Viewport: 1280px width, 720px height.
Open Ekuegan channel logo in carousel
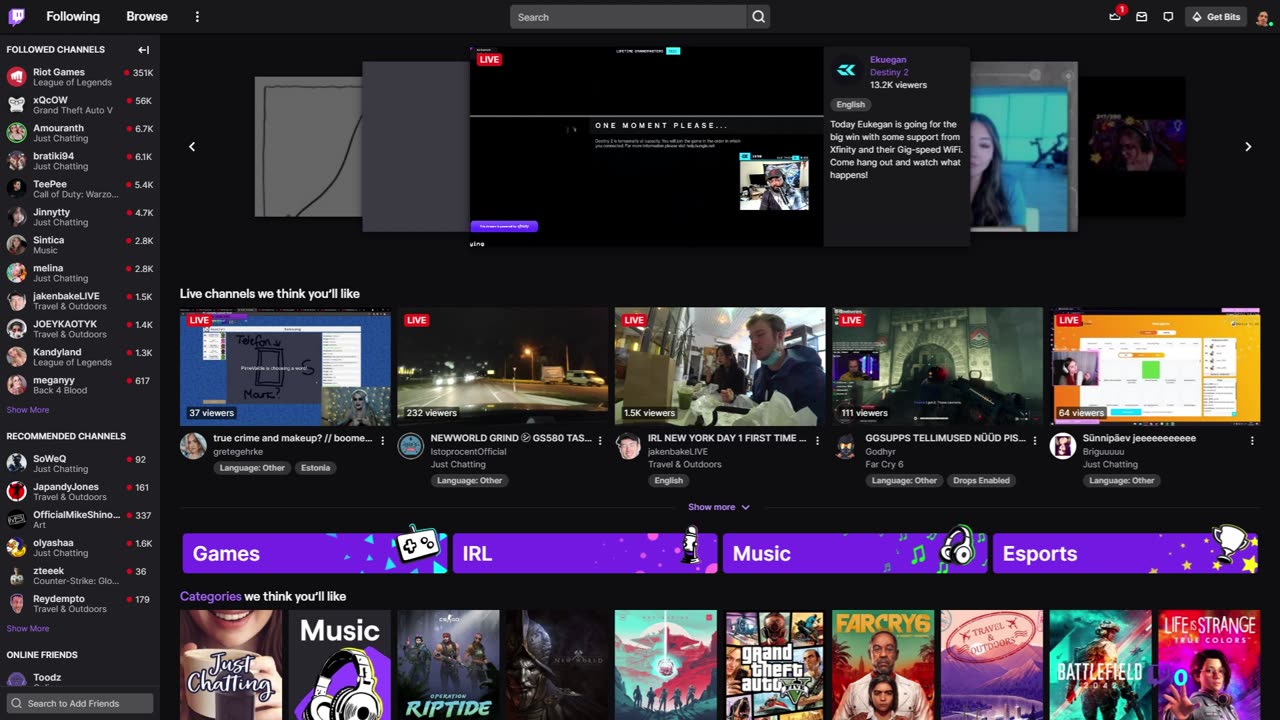pos(846,70)
